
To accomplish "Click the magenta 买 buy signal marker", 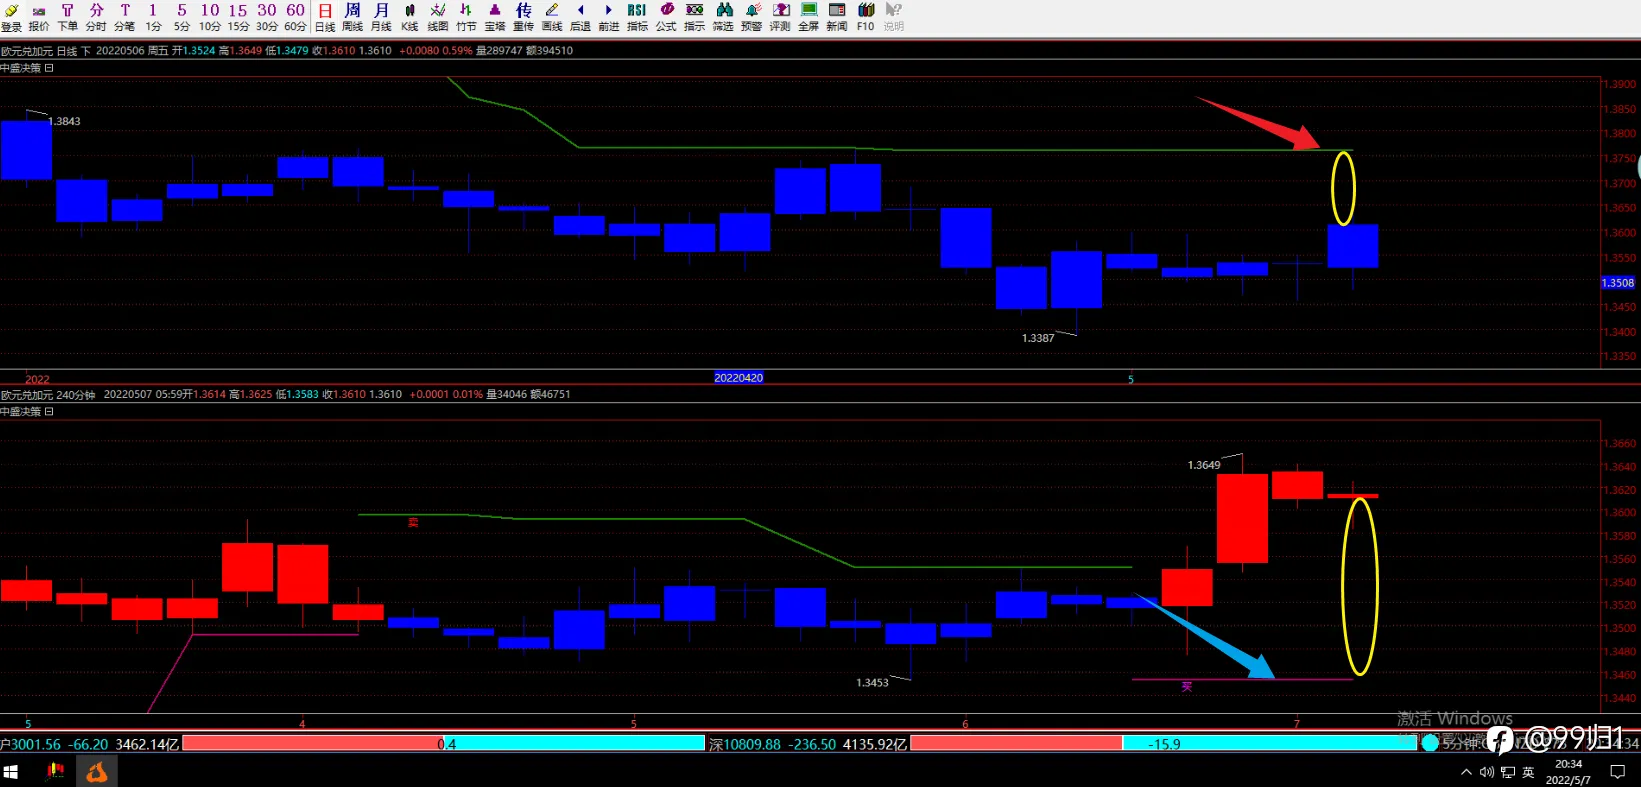I will (1187, 687).
